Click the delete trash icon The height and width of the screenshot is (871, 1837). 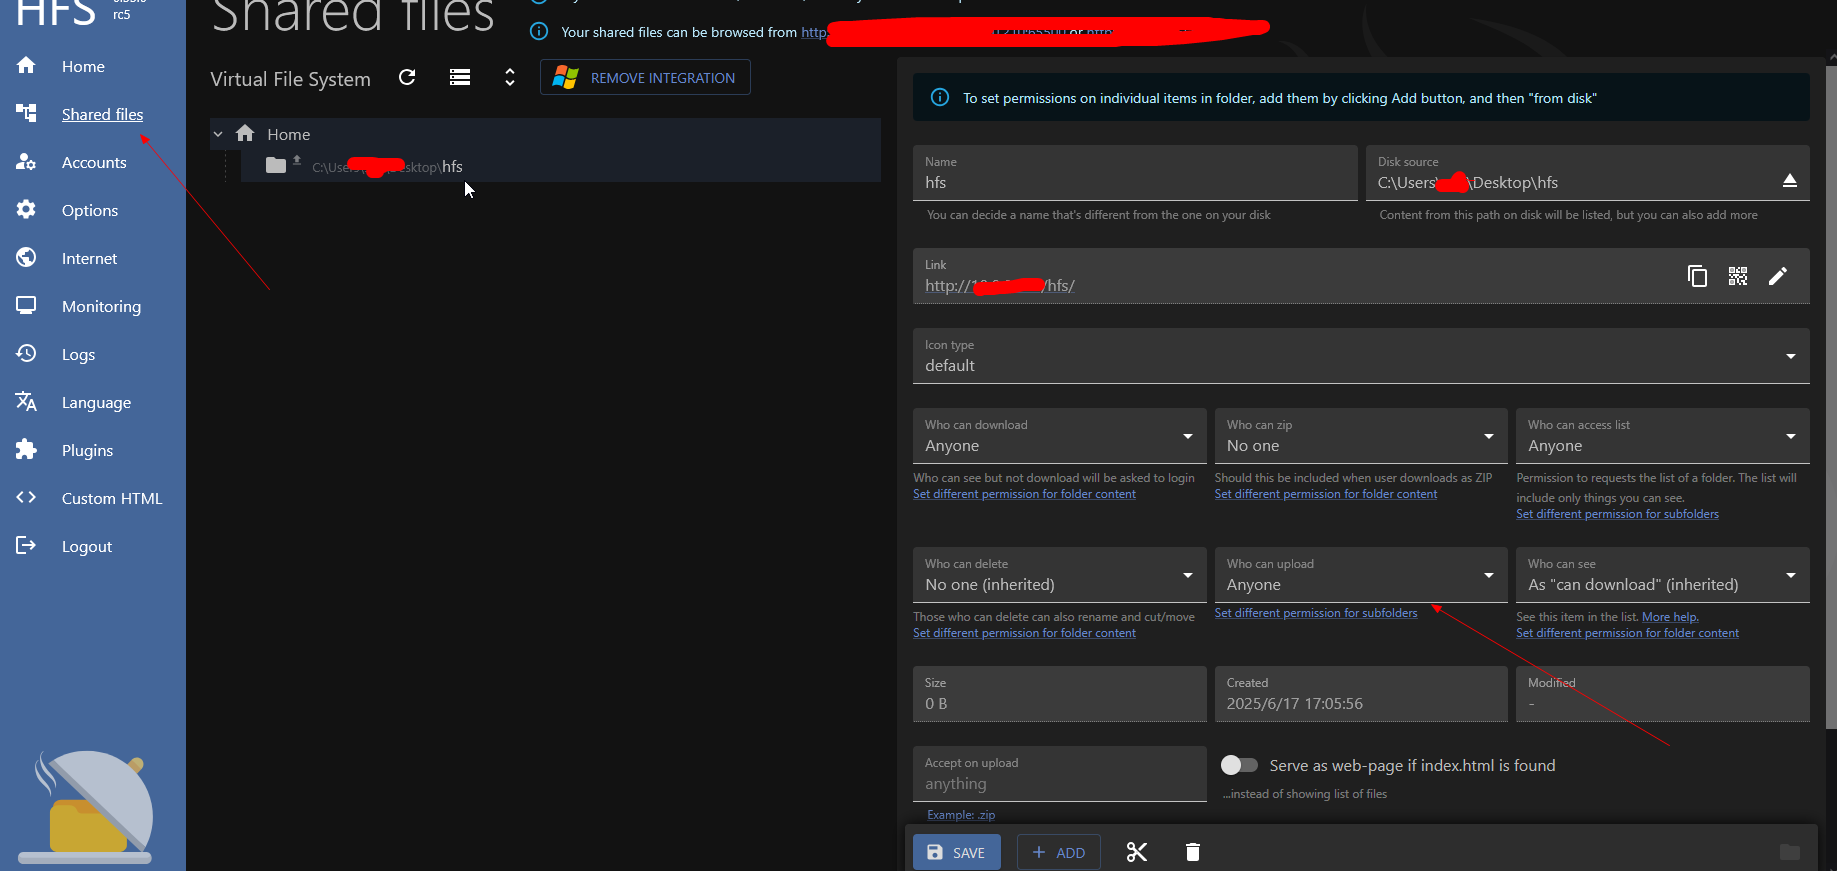tap(1193, 852)
